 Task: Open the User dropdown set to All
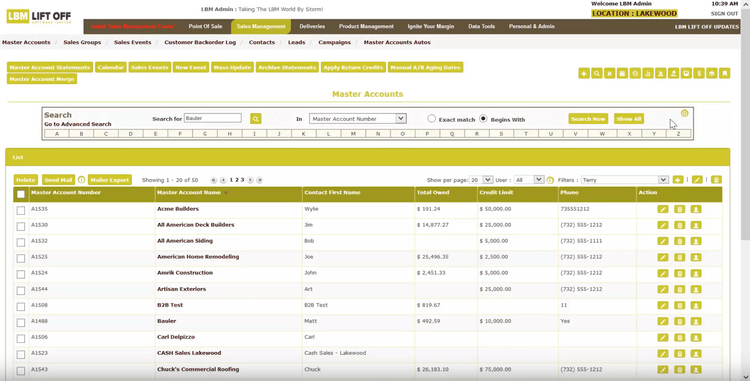click(x=529, y=180)
